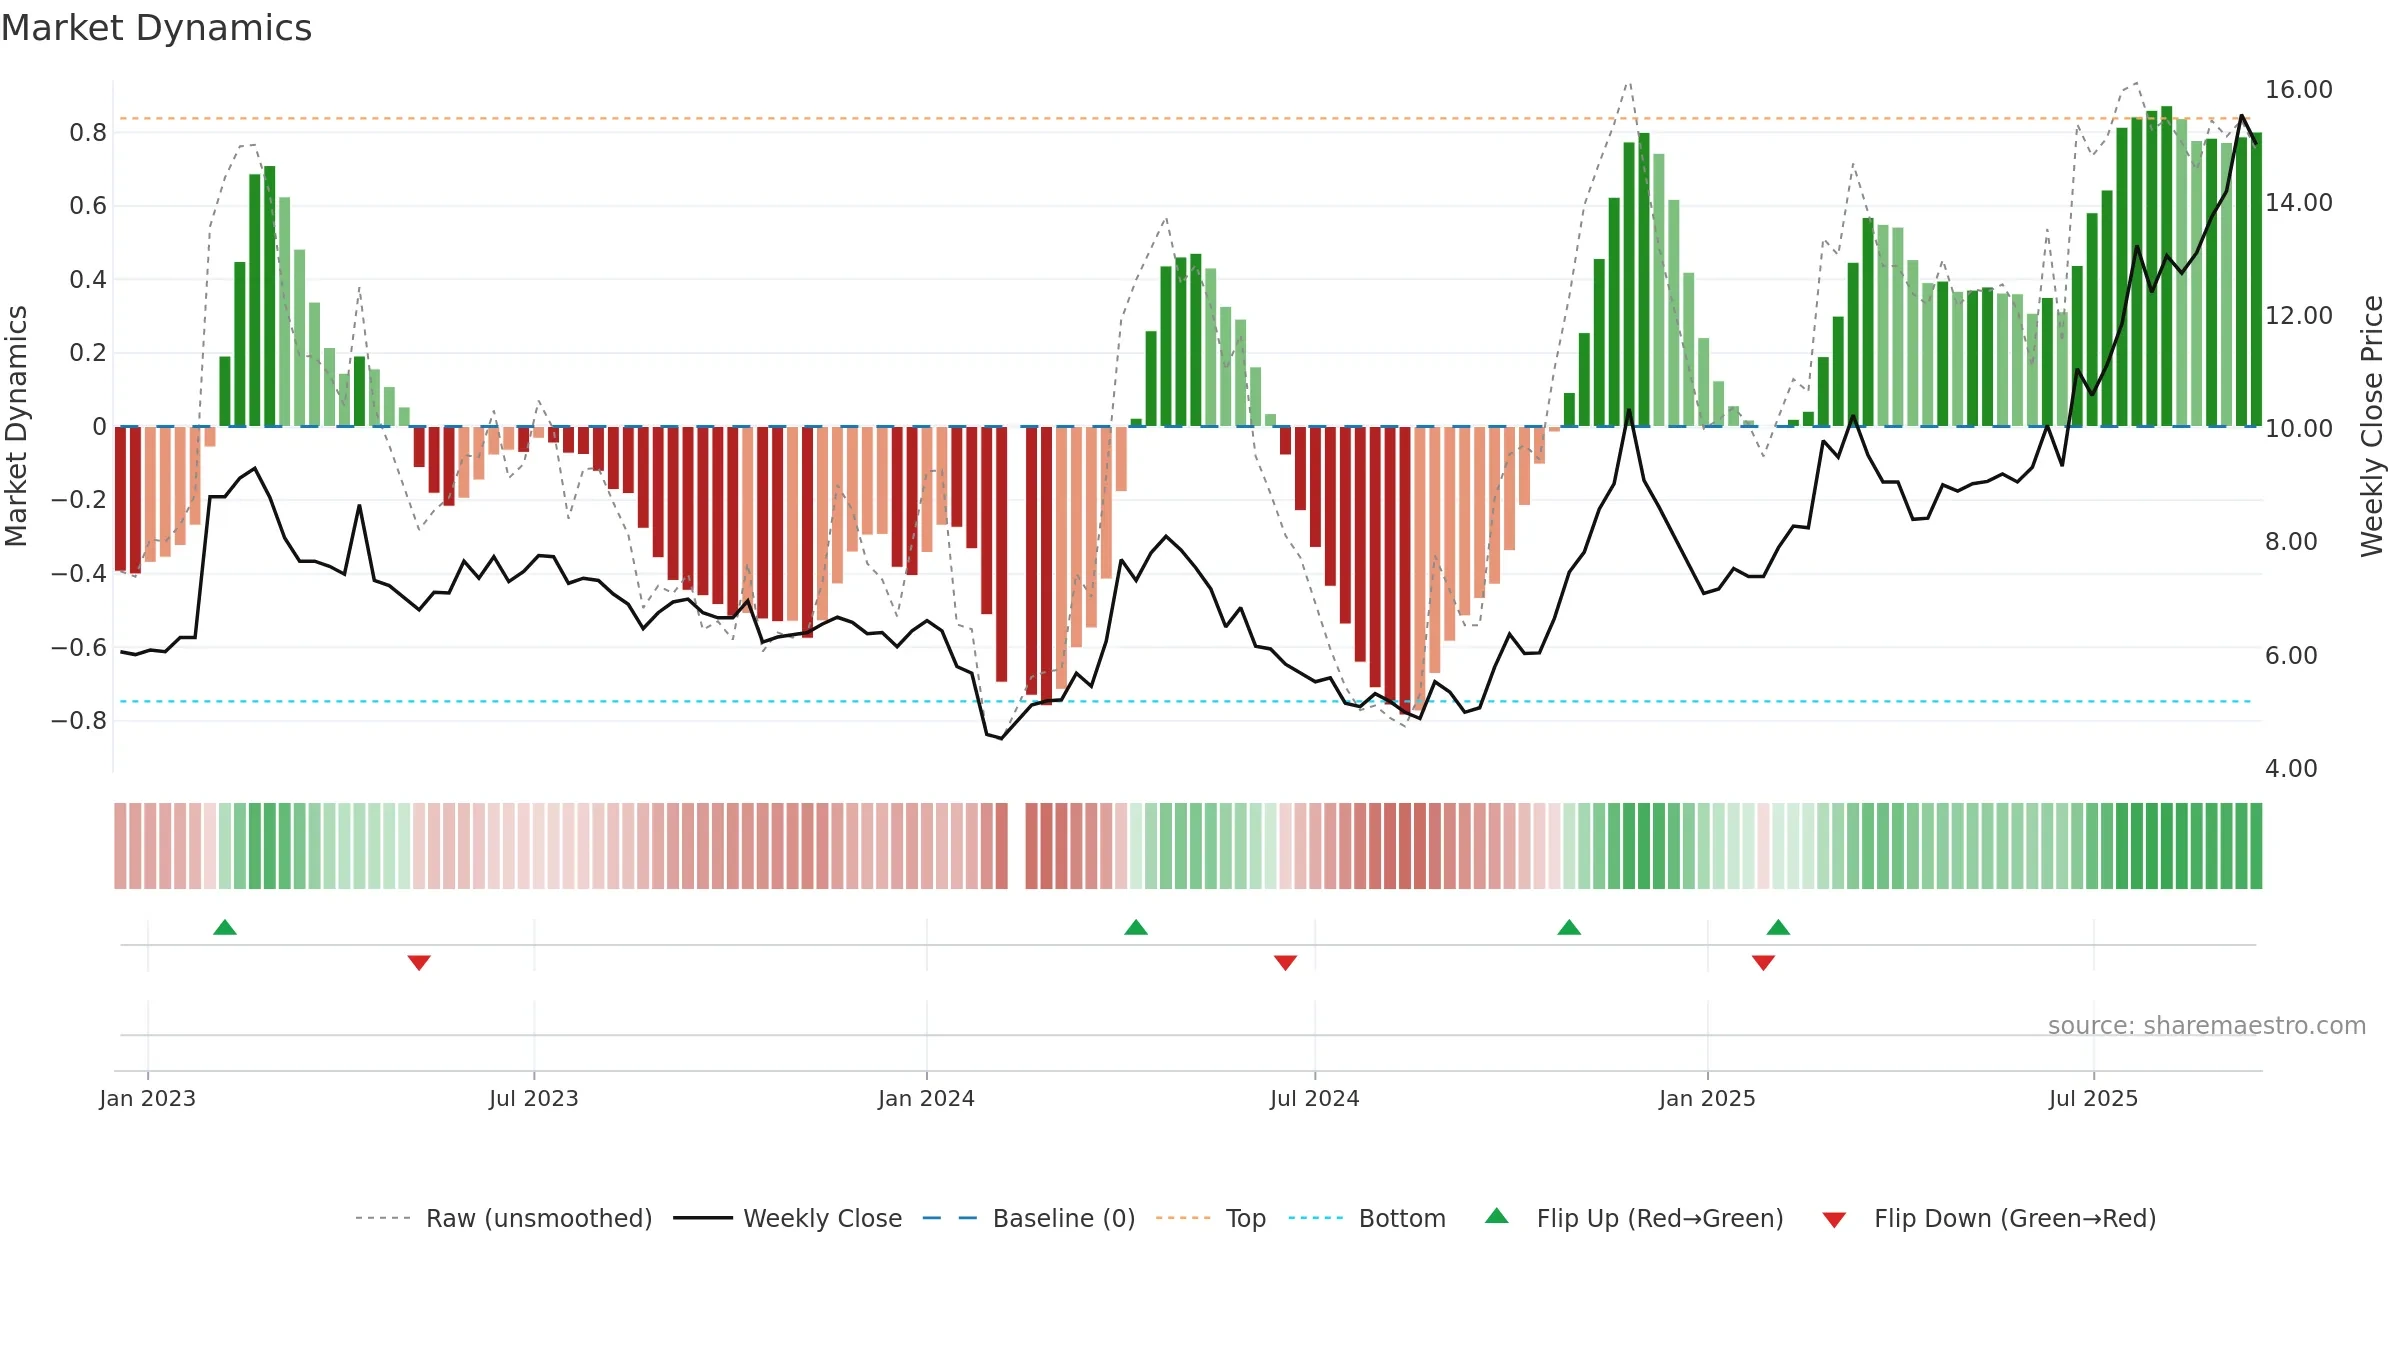Toggle the Flip Down (Green→Red) legend entry
The width and height of the screenshot is (2400, 1350).
[1989, 1218]
